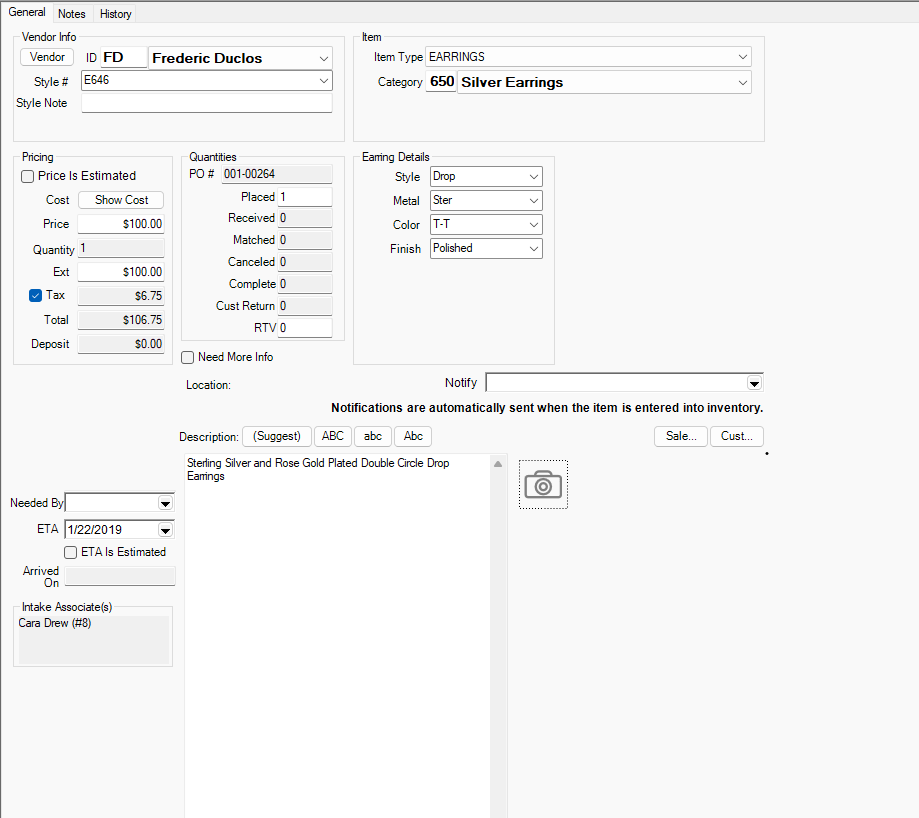Click into the Style Note field

pyautogui.click(x=206, y=104)
